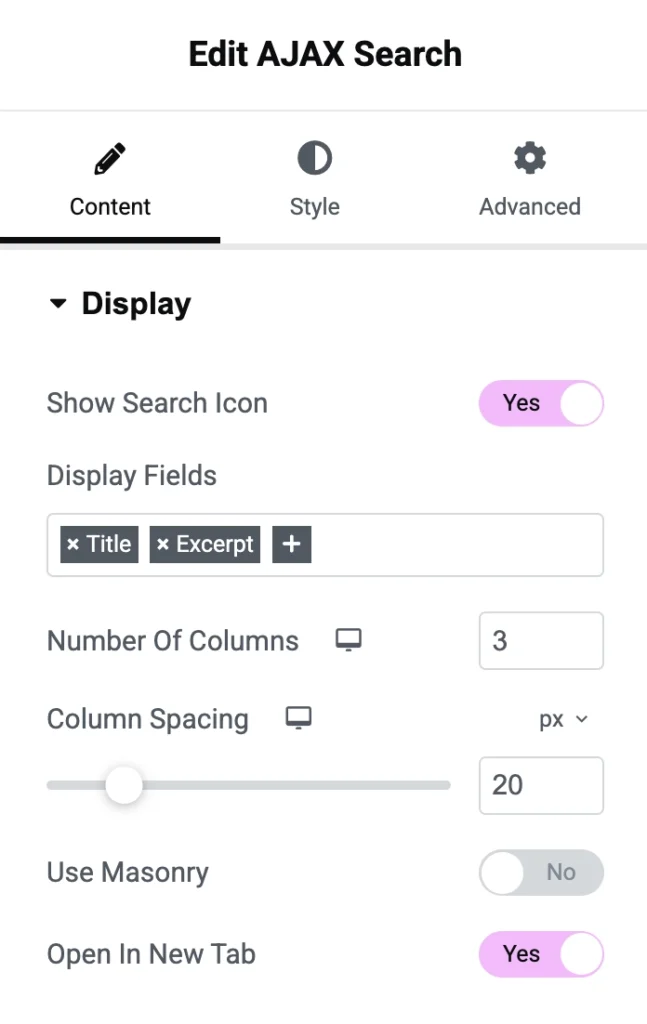Click the pencil icon above Content
Viewport: 647px width, 1024px height.
[x=110, y=159]
